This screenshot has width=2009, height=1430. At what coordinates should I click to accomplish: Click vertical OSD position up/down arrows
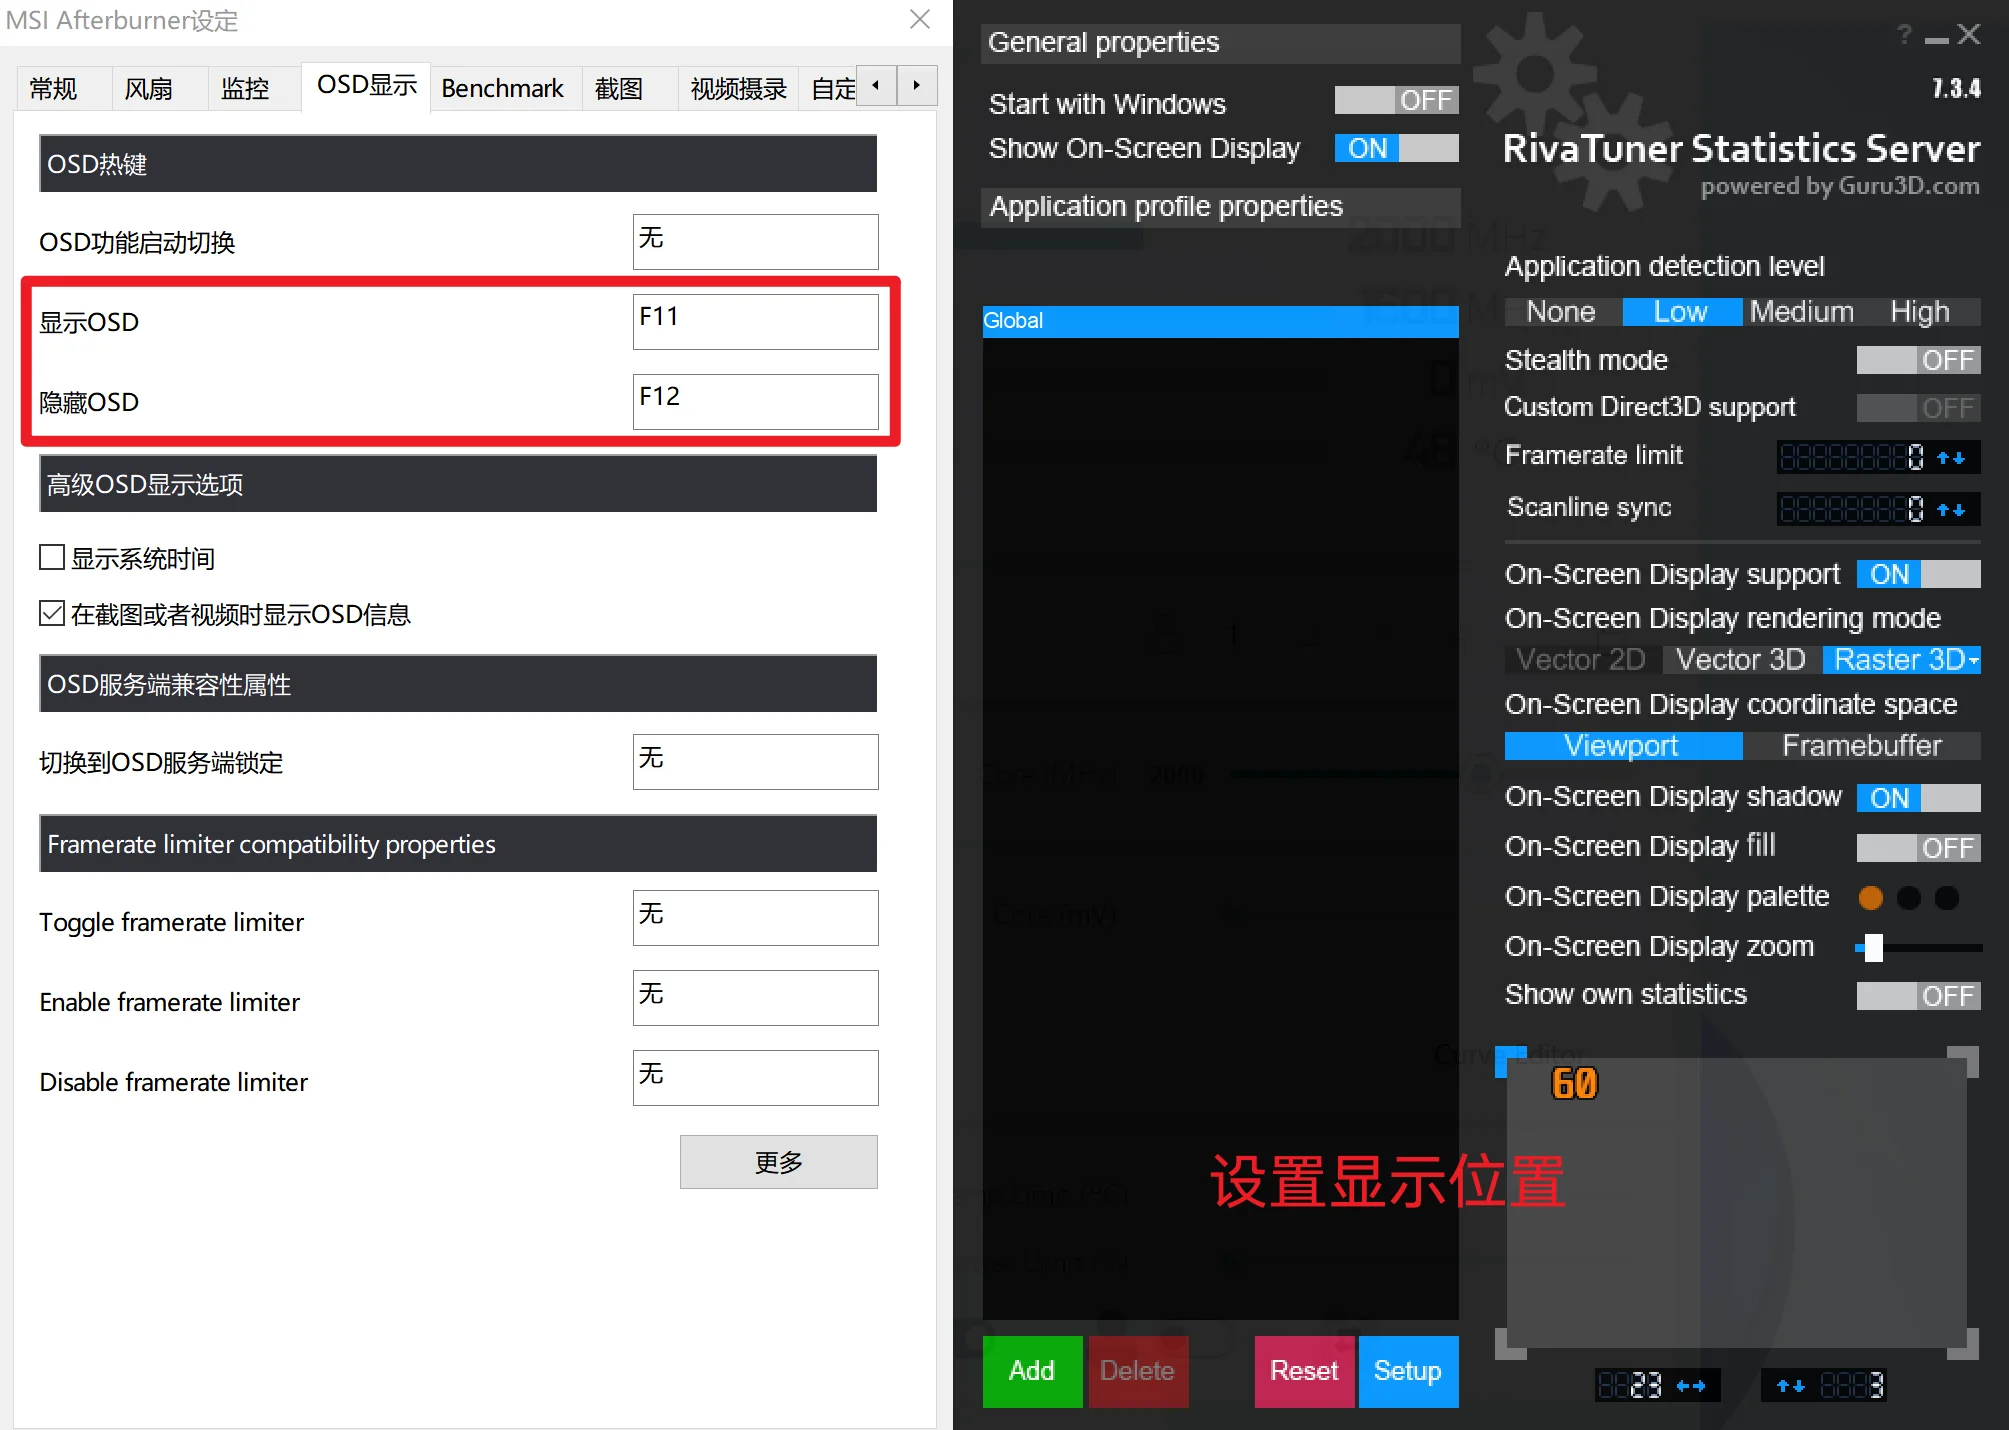[x=1791, y=1386]
